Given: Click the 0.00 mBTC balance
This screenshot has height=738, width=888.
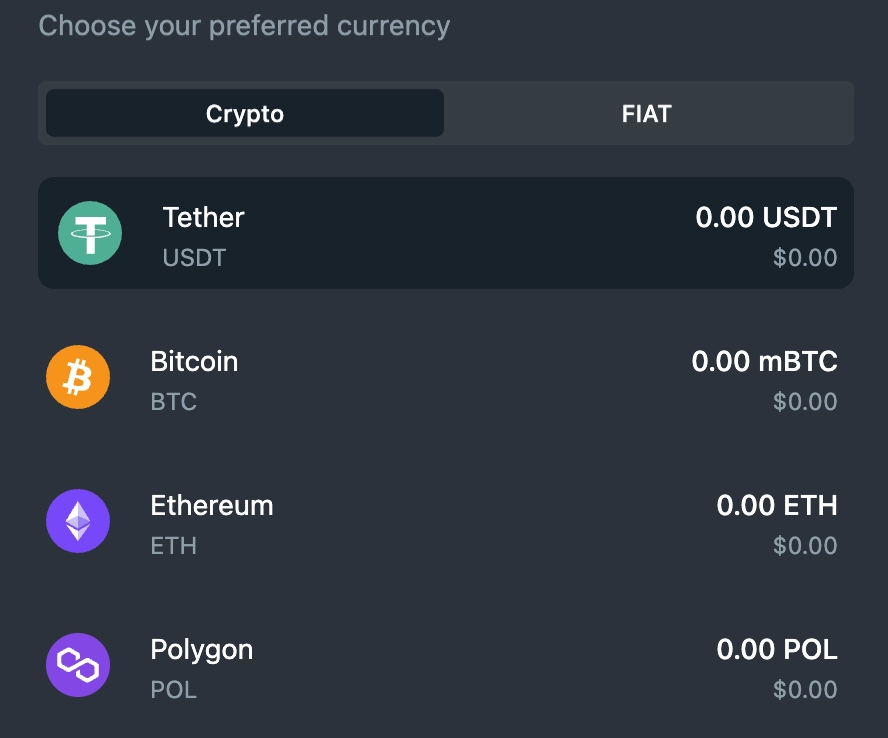Looking at the screenshot, I should [x=765, y=361].
